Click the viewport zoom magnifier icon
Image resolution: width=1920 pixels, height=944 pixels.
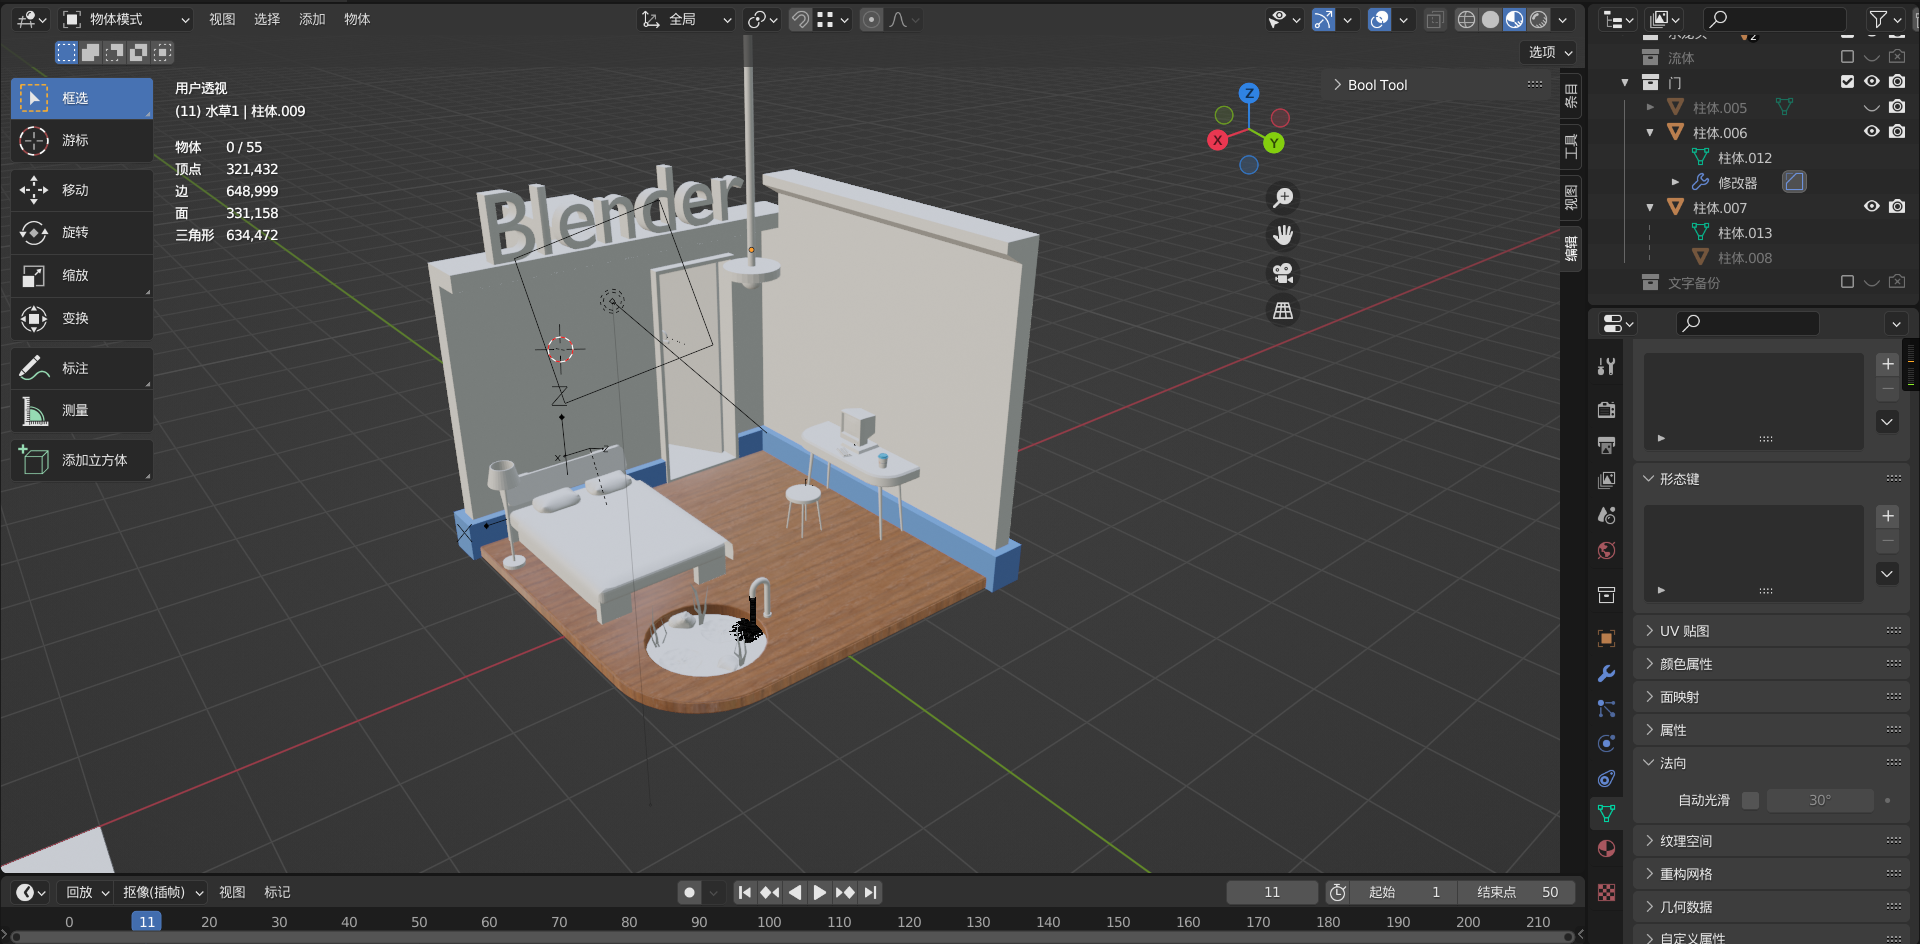[x=1283, y=198]
